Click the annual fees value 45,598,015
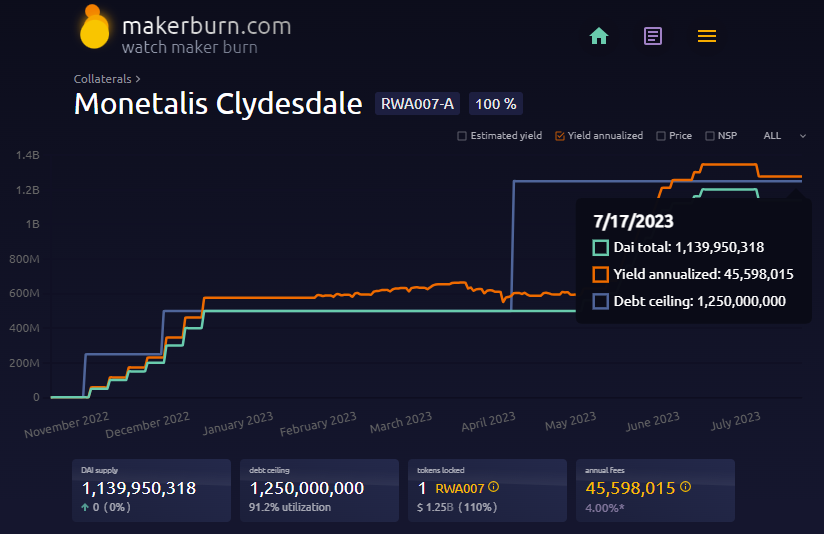The width and height of the screenshot is (824, 534). (630, 488)
